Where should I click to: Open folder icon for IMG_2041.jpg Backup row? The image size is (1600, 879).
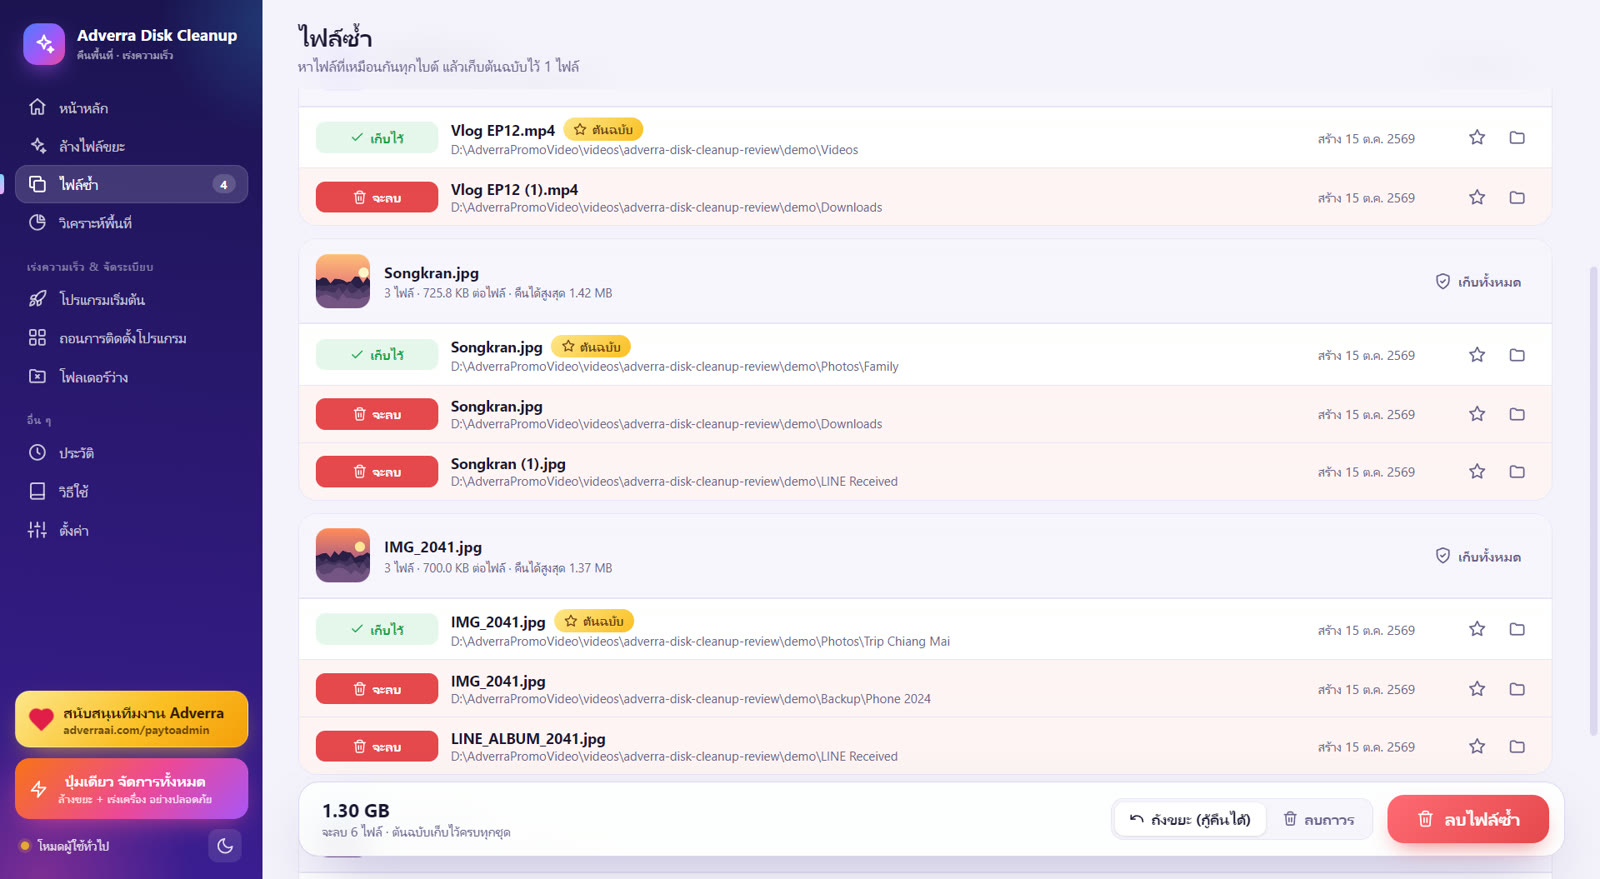click(x=1517, y=689)
